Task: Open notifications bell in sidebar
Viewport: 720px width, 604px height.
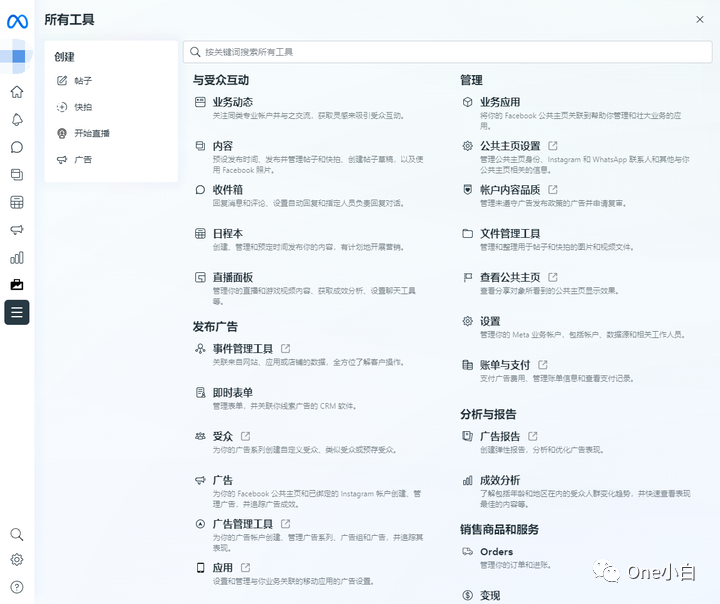Action: click(x=17, y=120)
